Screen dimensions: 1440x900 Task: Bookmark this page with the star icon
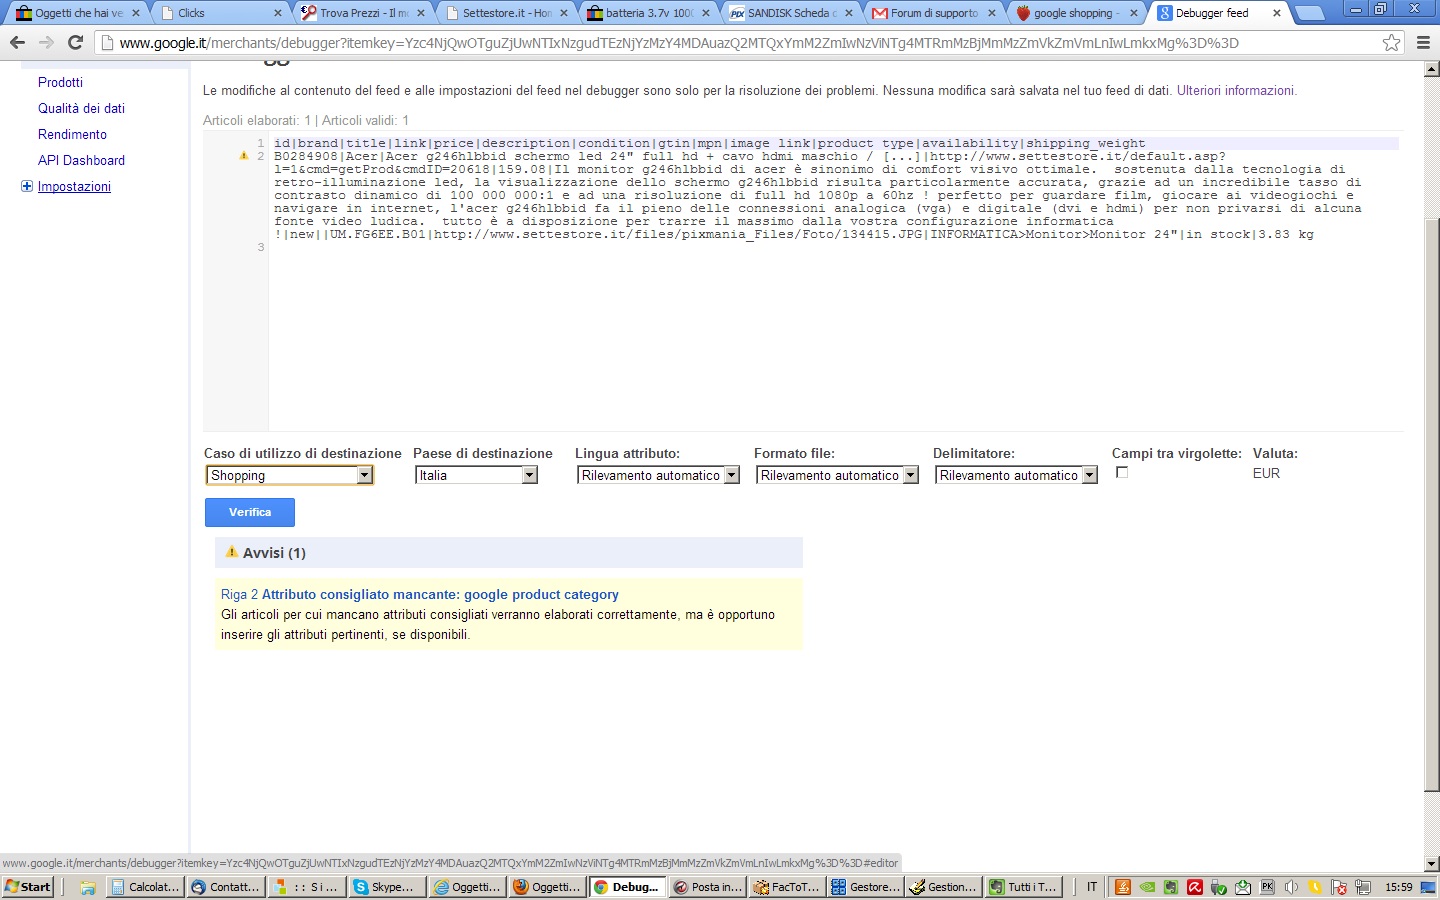pyautogui.click(x=1391, y=43)
